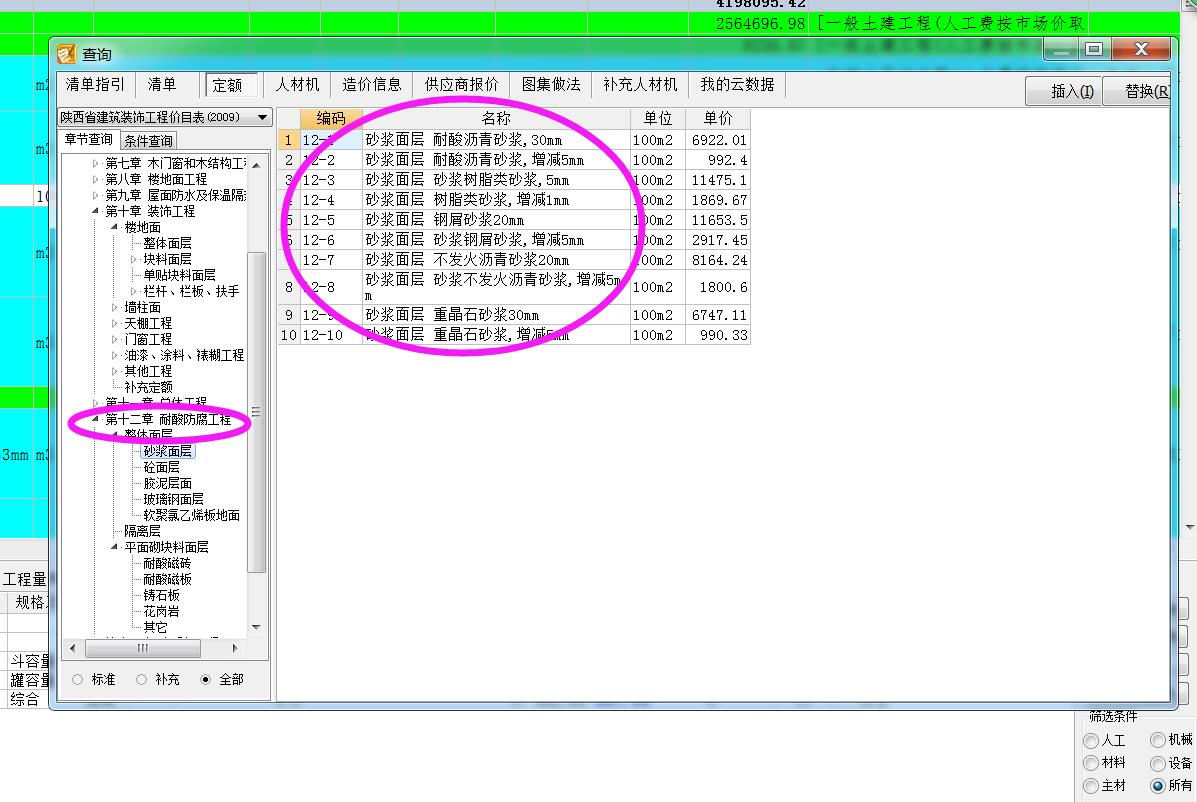Click the 名称 column header
Screen dimensions: 1197x802
[x=495, y=118]
